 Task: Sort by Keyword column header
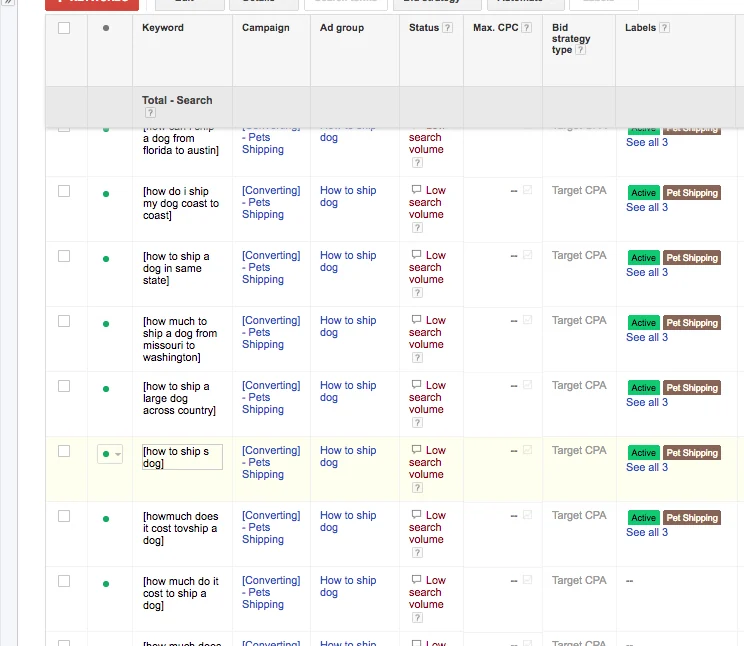[x=163, y=28]
